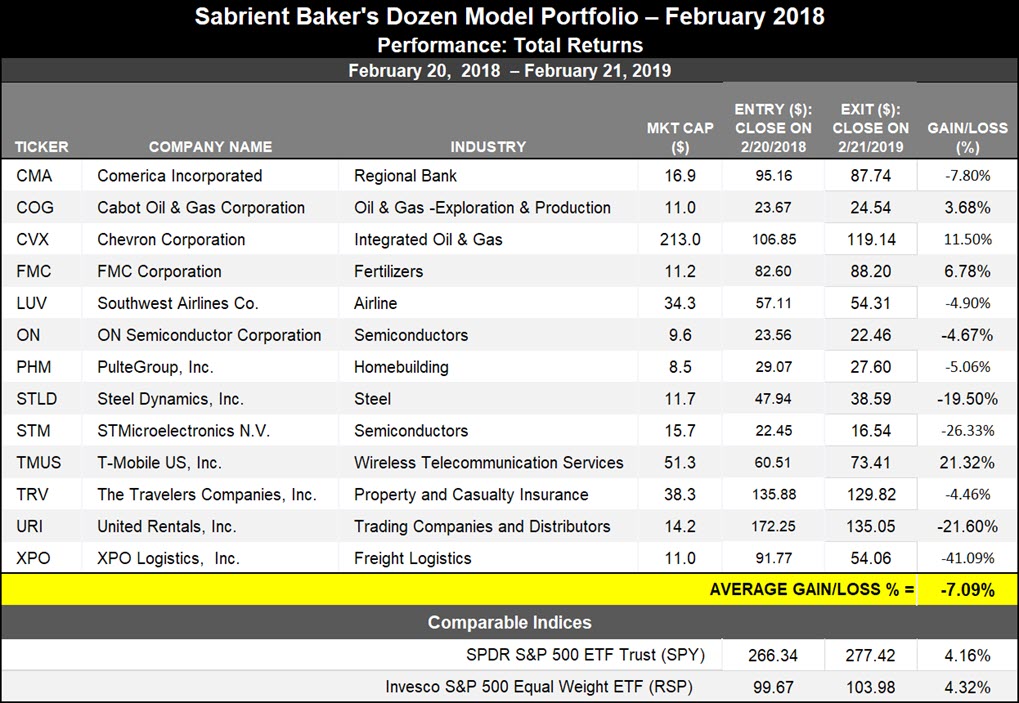The image size is (1019, 703).
Task: Click Cabot's gain value 3.68%
Action: pyautogui.click(x=968, y=207)
